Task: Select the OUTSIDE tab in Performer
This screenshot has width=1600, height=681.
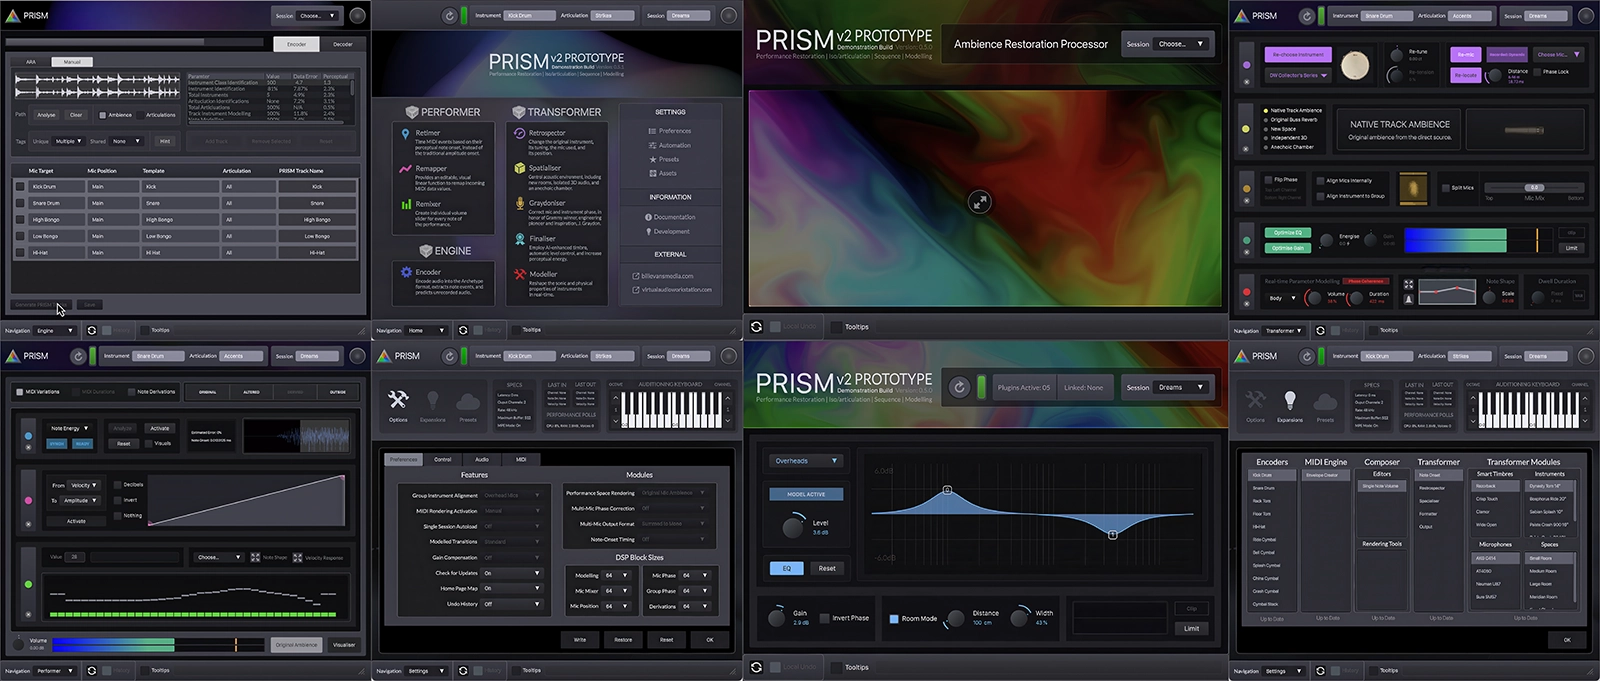Action: coord(338,392)
